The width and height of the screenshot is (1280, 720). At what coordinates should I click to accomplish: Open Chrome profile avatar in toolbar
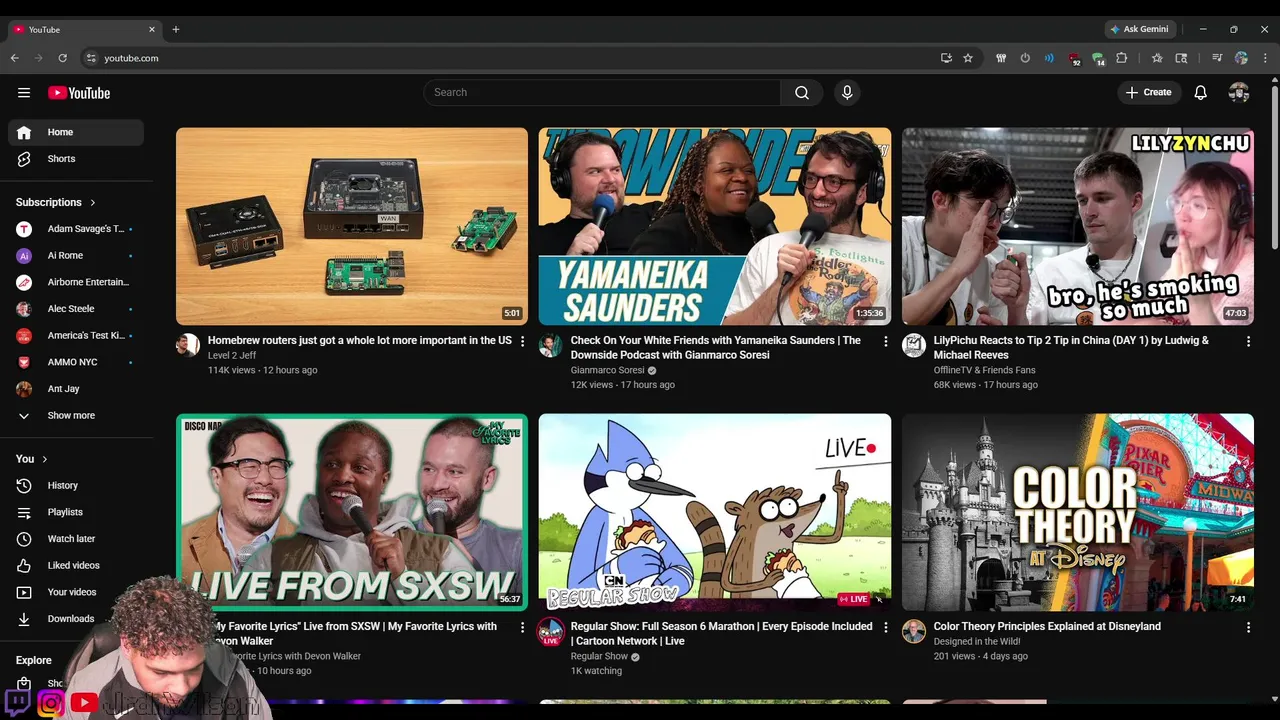tap(1241, 58)
